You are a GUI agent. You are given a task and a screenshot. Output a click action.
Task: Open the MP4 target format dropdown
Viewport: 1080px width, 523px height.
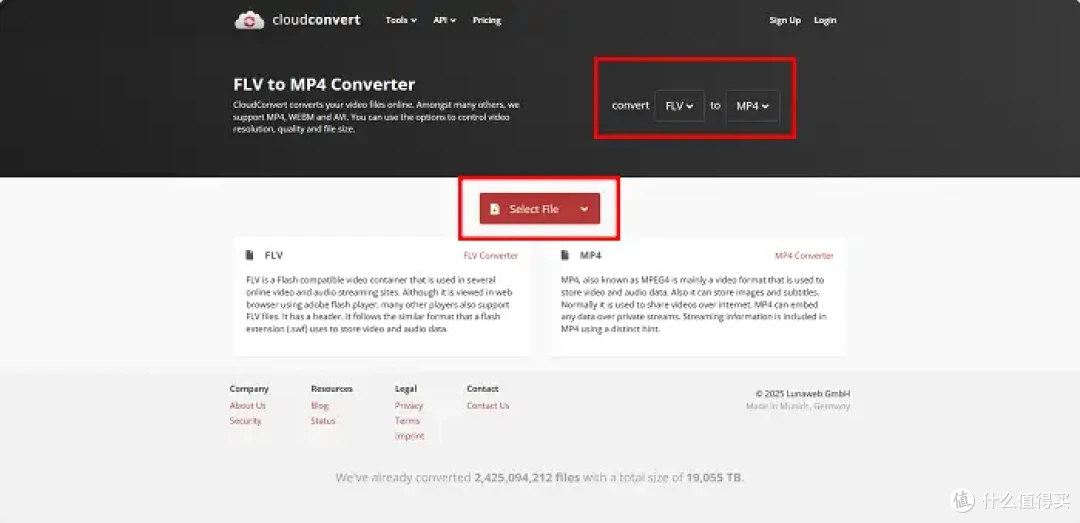[752, 106]
